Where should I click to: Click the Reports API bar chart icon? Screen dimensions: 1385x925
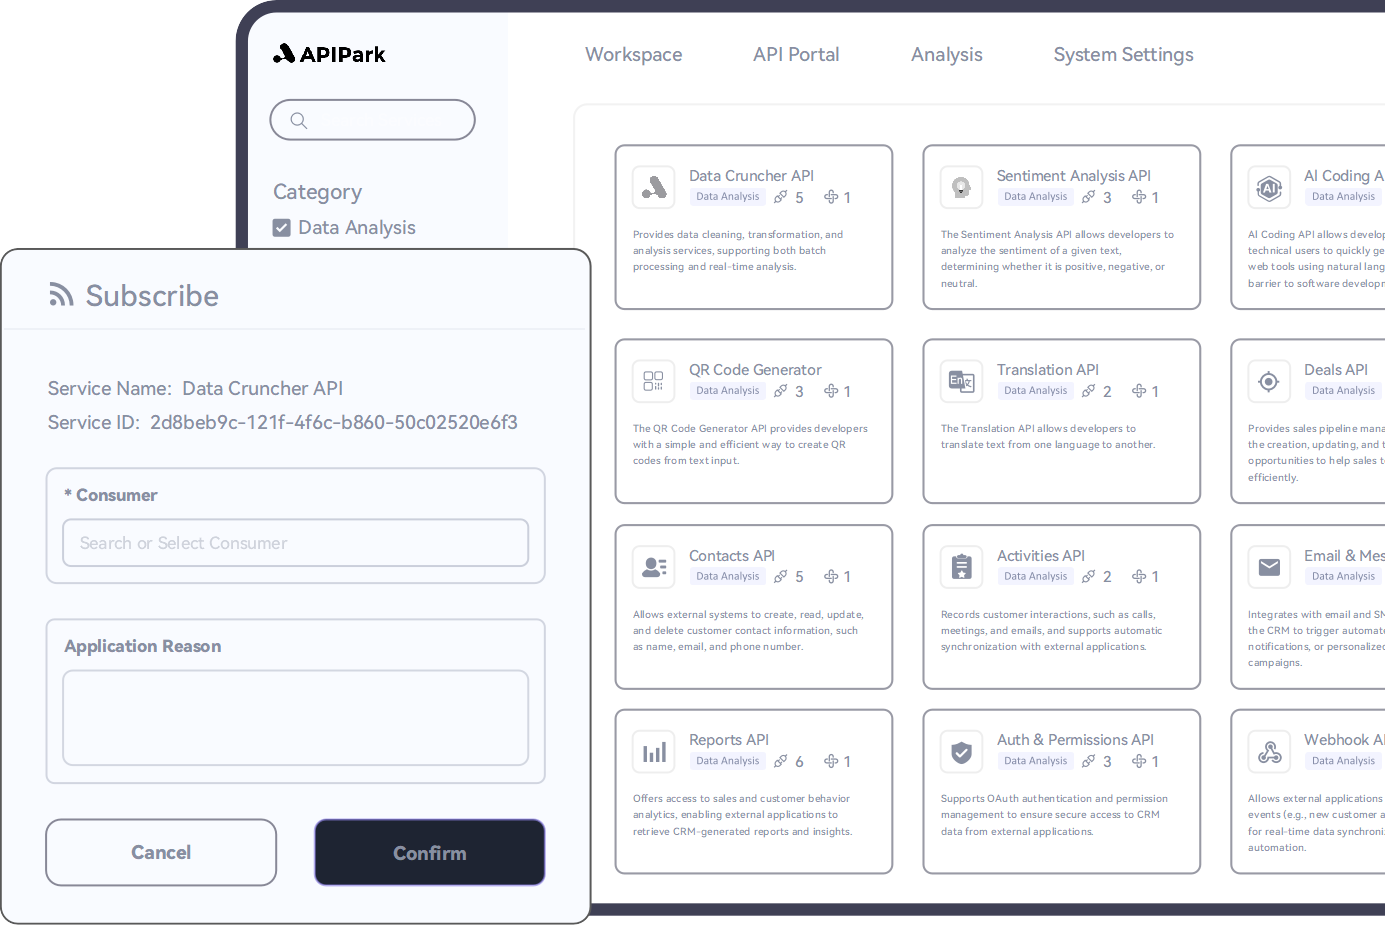click(653, 751)
